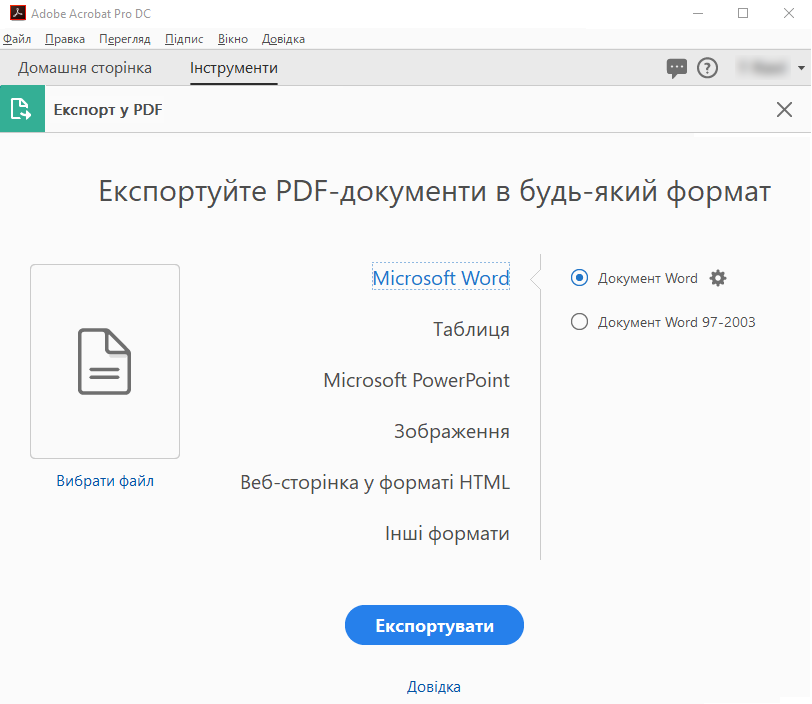Open the account dropdown arrow
The height and width of the screenshot is (704, 812).
[801, 68]
